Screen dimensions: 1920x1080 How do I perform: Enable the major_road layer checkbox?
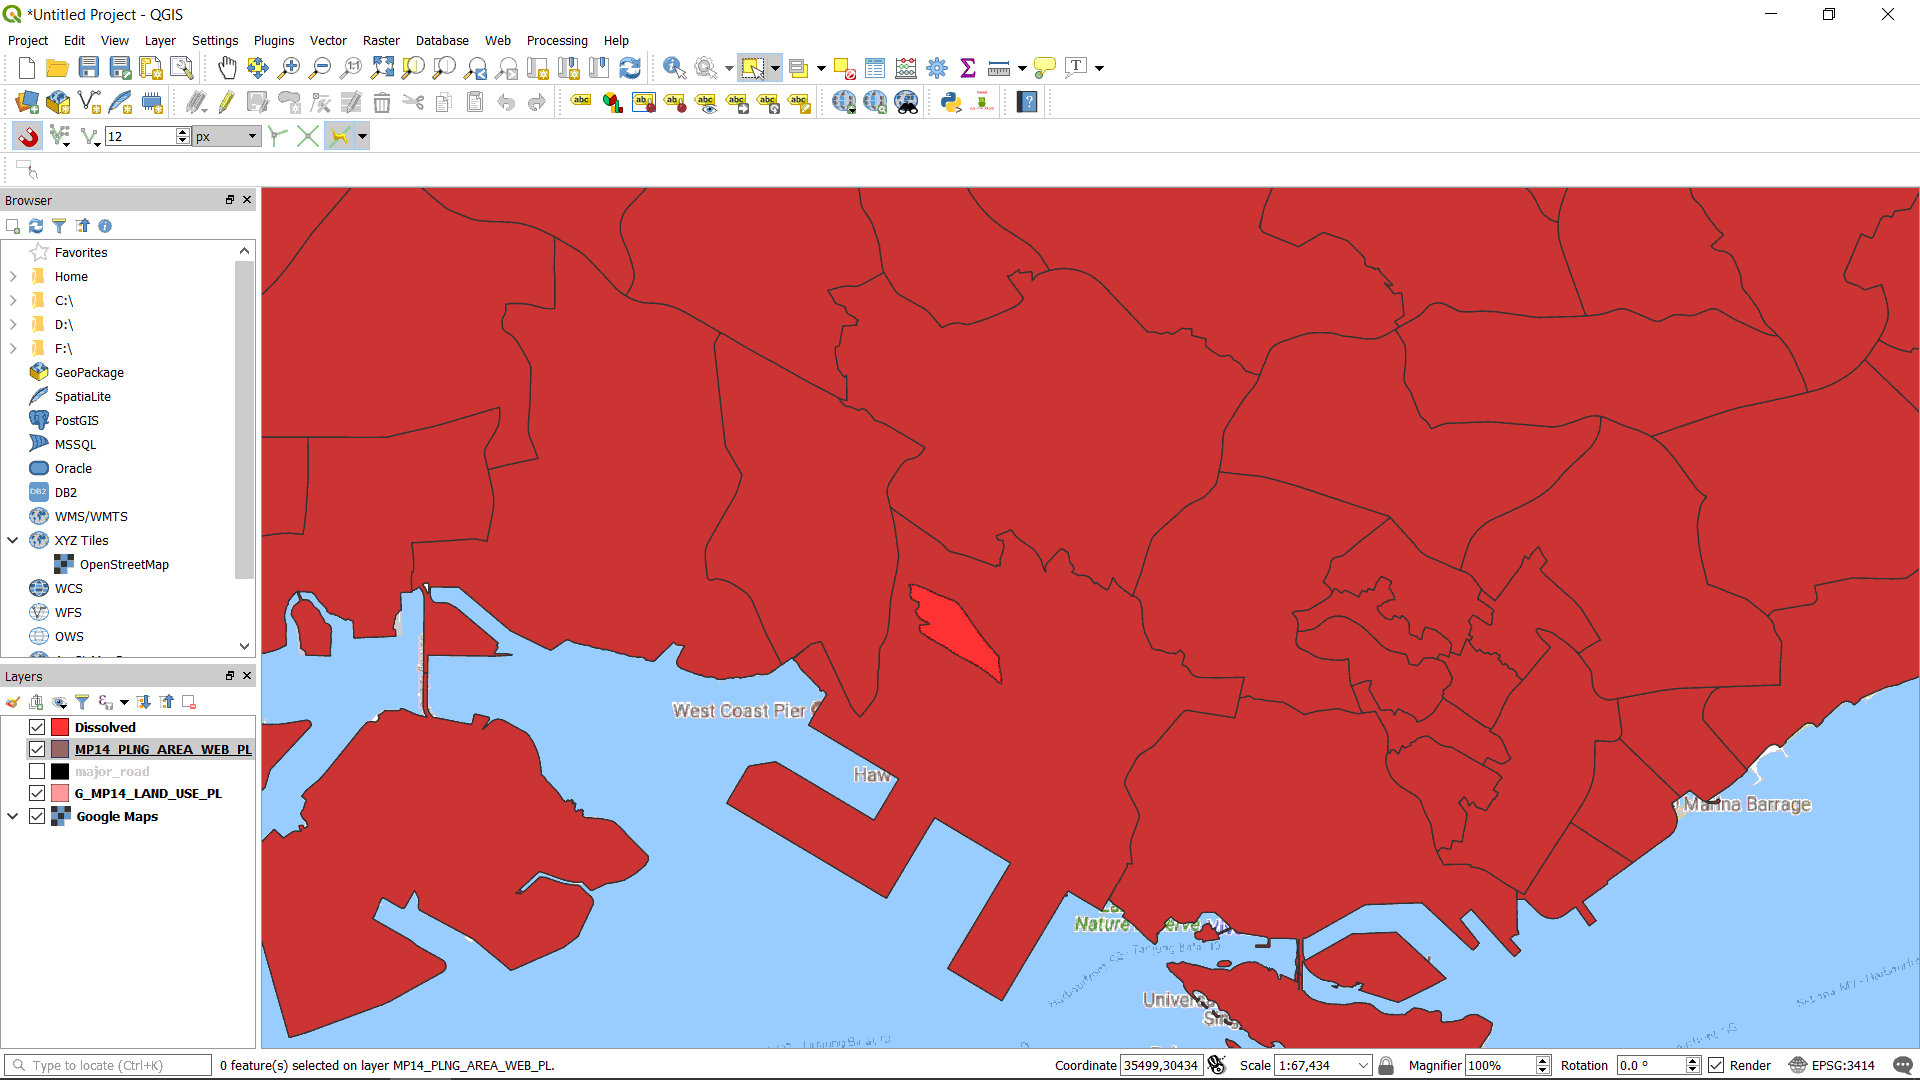pos(37,771)
